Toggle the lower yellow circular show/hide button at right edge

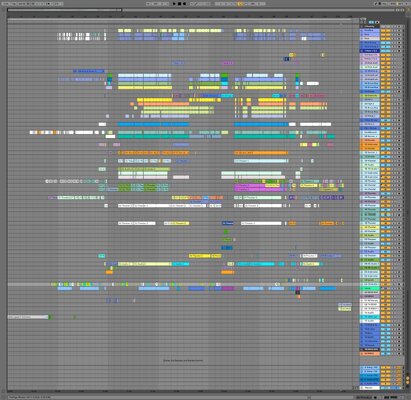[407, 382]
